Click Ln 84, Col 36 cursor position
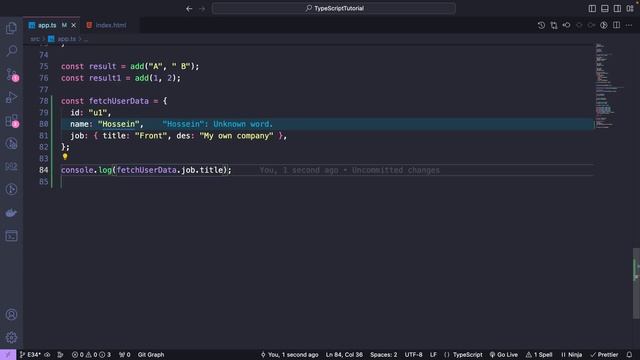Screen dimensions: 640x360 (344, 355)
